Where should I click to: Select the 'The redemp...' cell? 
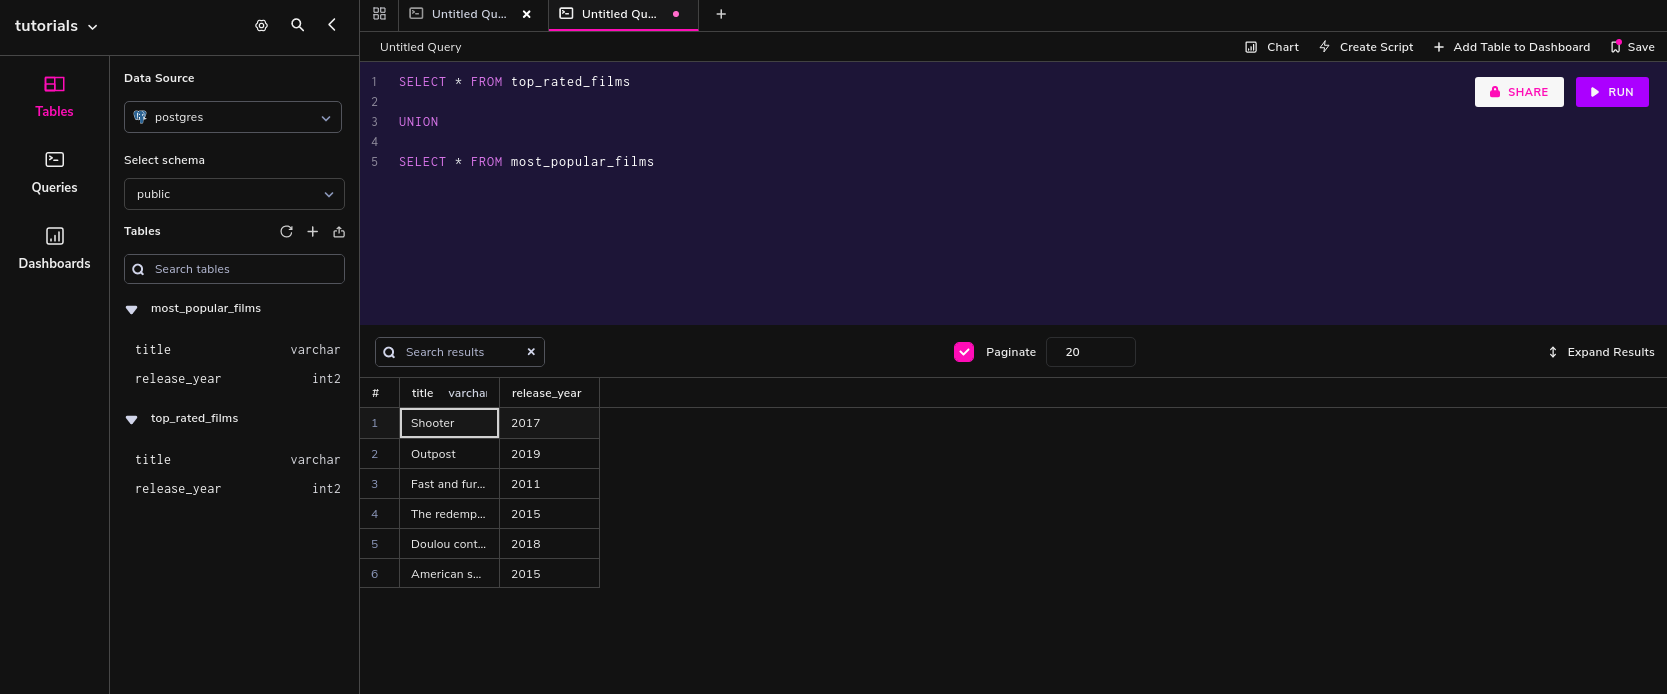pos(449,514)
